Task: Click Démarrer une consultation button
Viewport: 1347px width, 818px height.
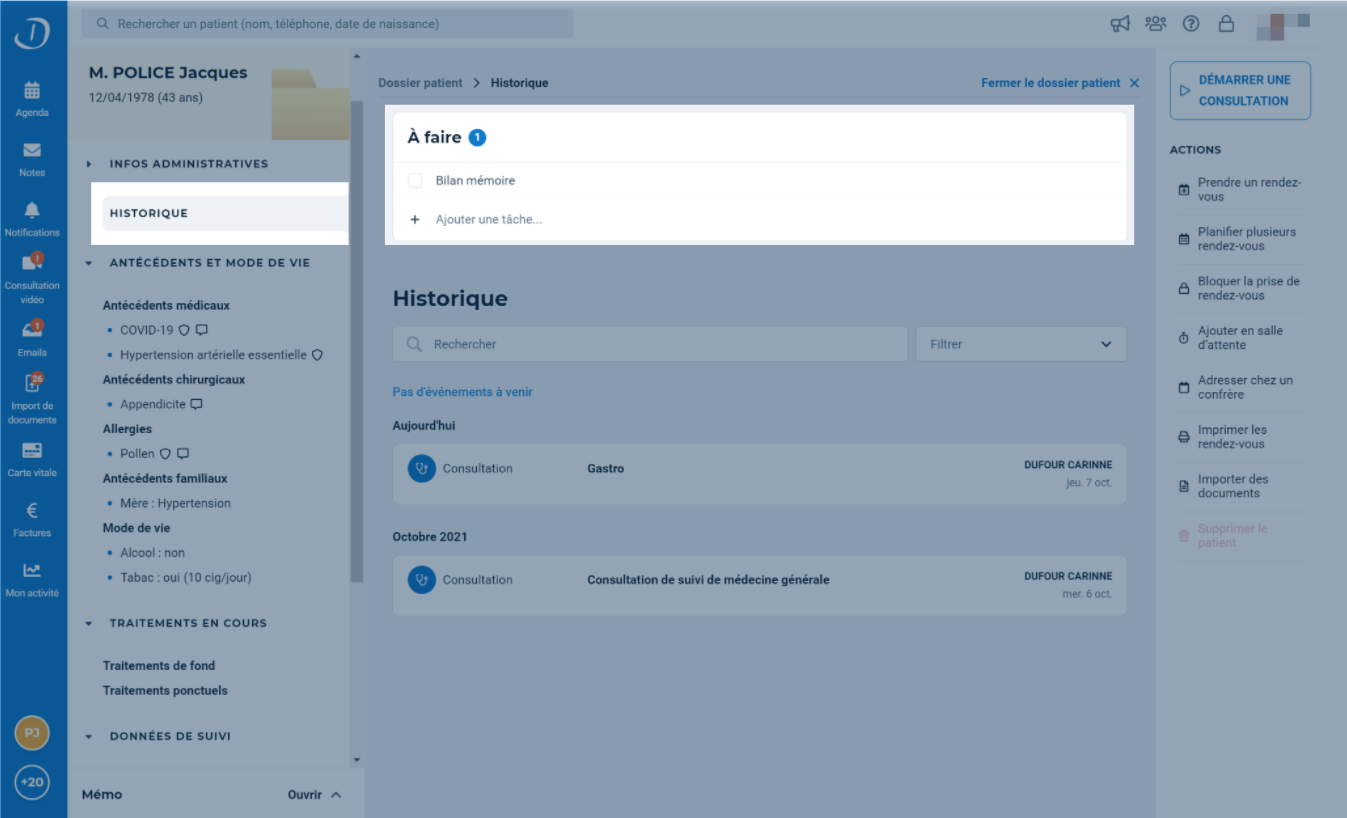Action: click(x=1240, y=90)
